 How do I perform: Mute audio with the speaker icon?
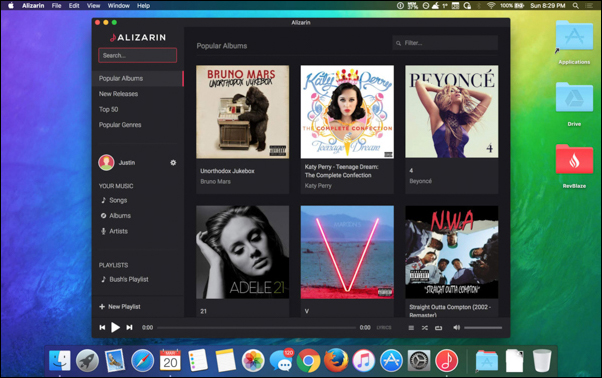click(x=456, y=327)
